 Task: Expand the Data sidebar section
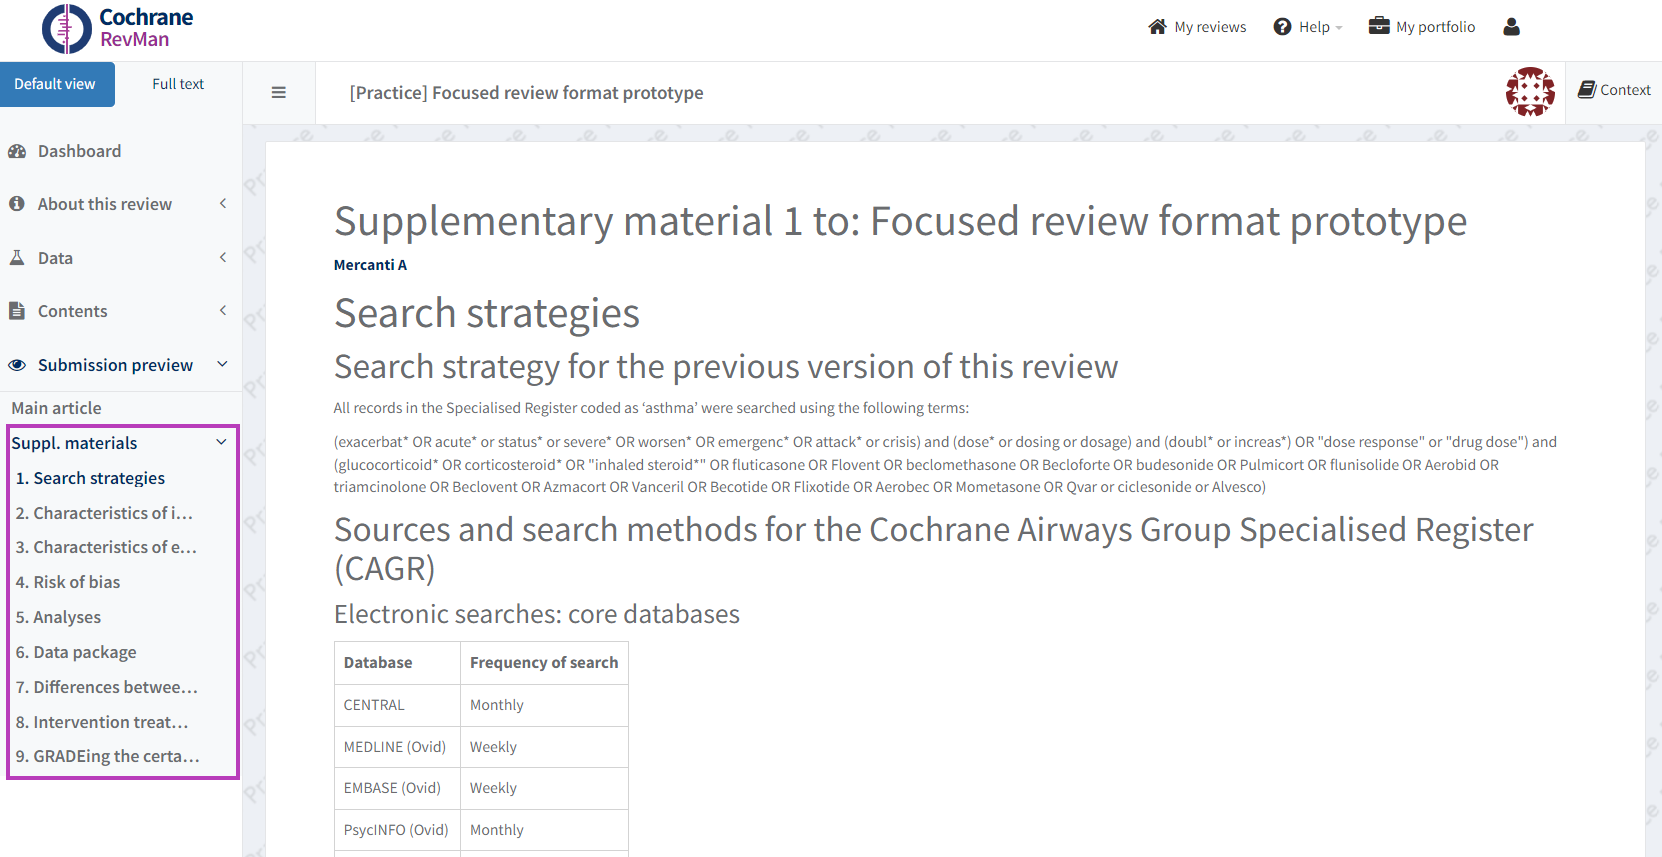point(55,258)
